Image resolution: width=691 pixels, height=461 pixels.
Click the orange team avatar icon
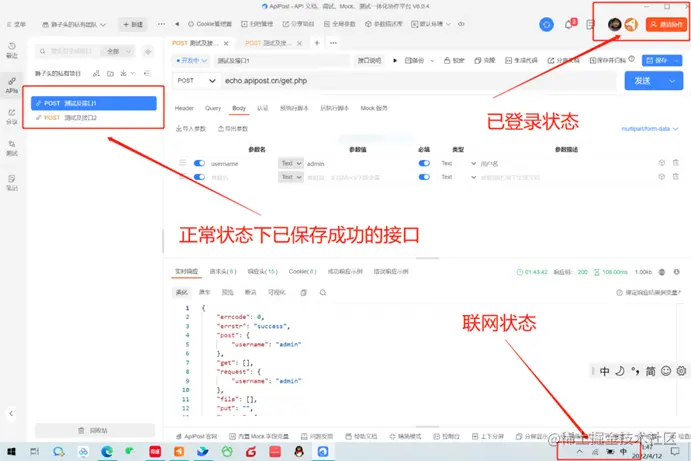click(631, 24)
